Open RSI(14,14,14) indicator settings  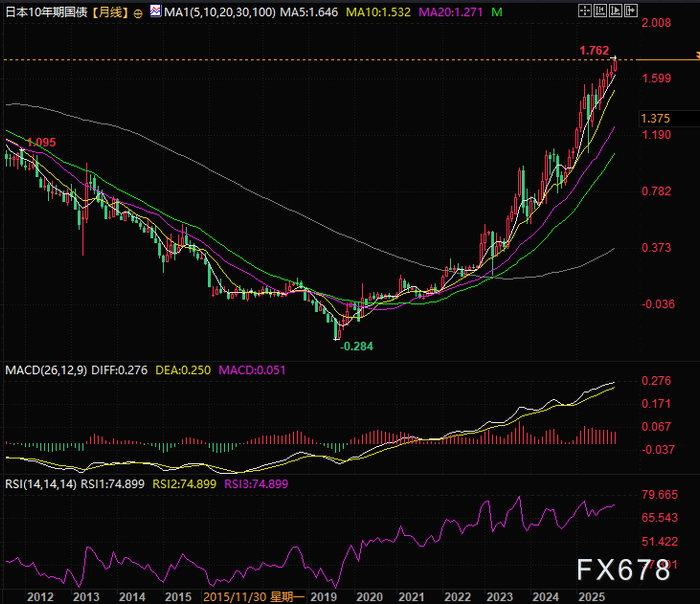click(x=41, y=484)
